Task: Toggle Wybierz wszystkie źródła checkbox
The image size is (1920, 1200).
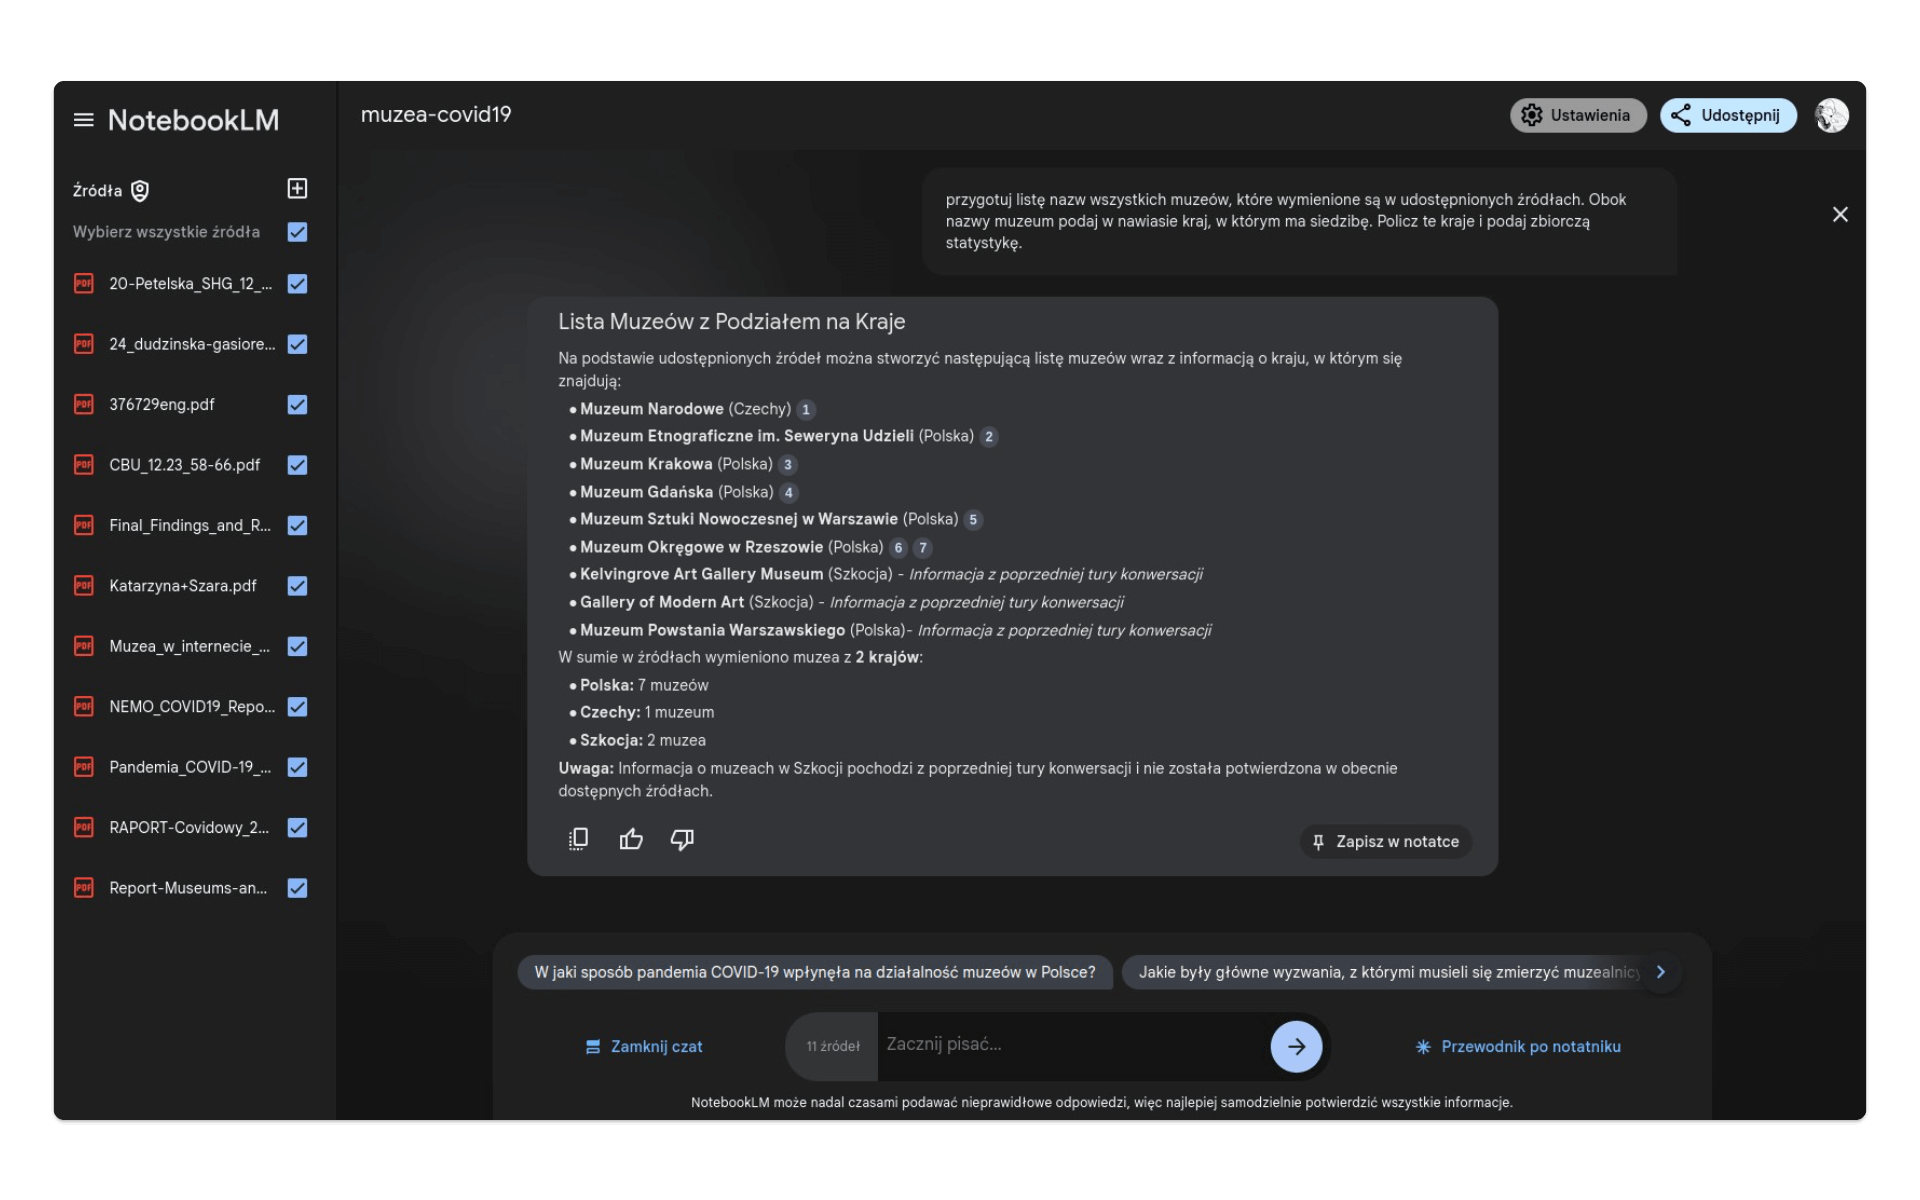Action: [297, 232]
